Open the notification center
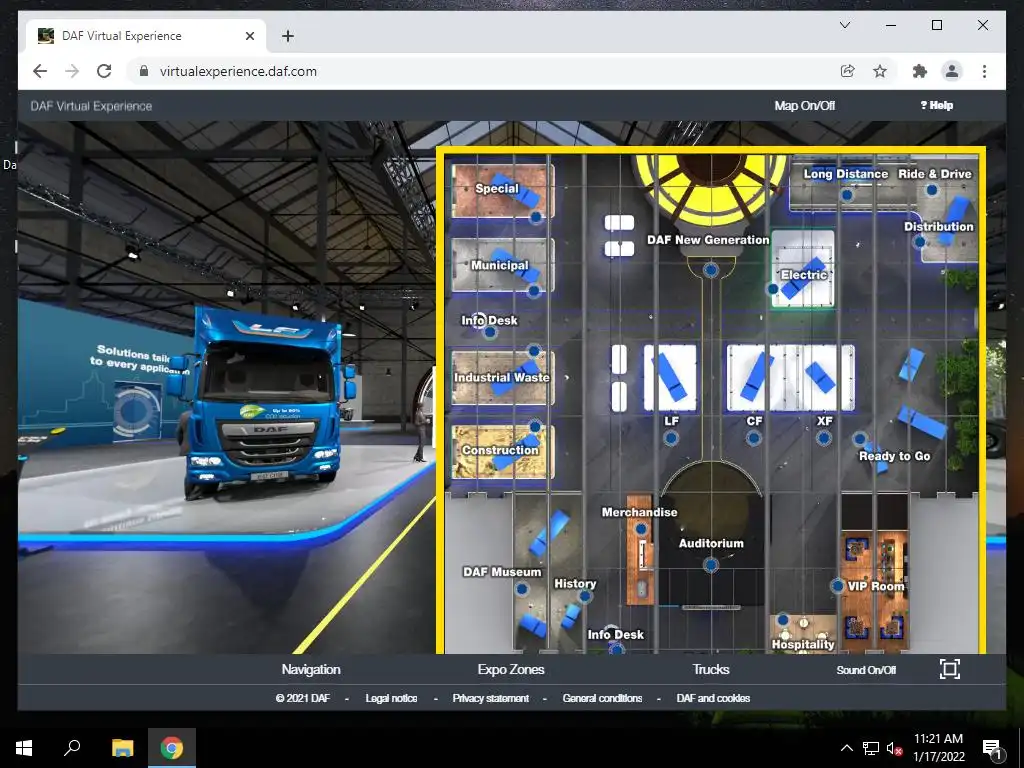 click(991, 749)
